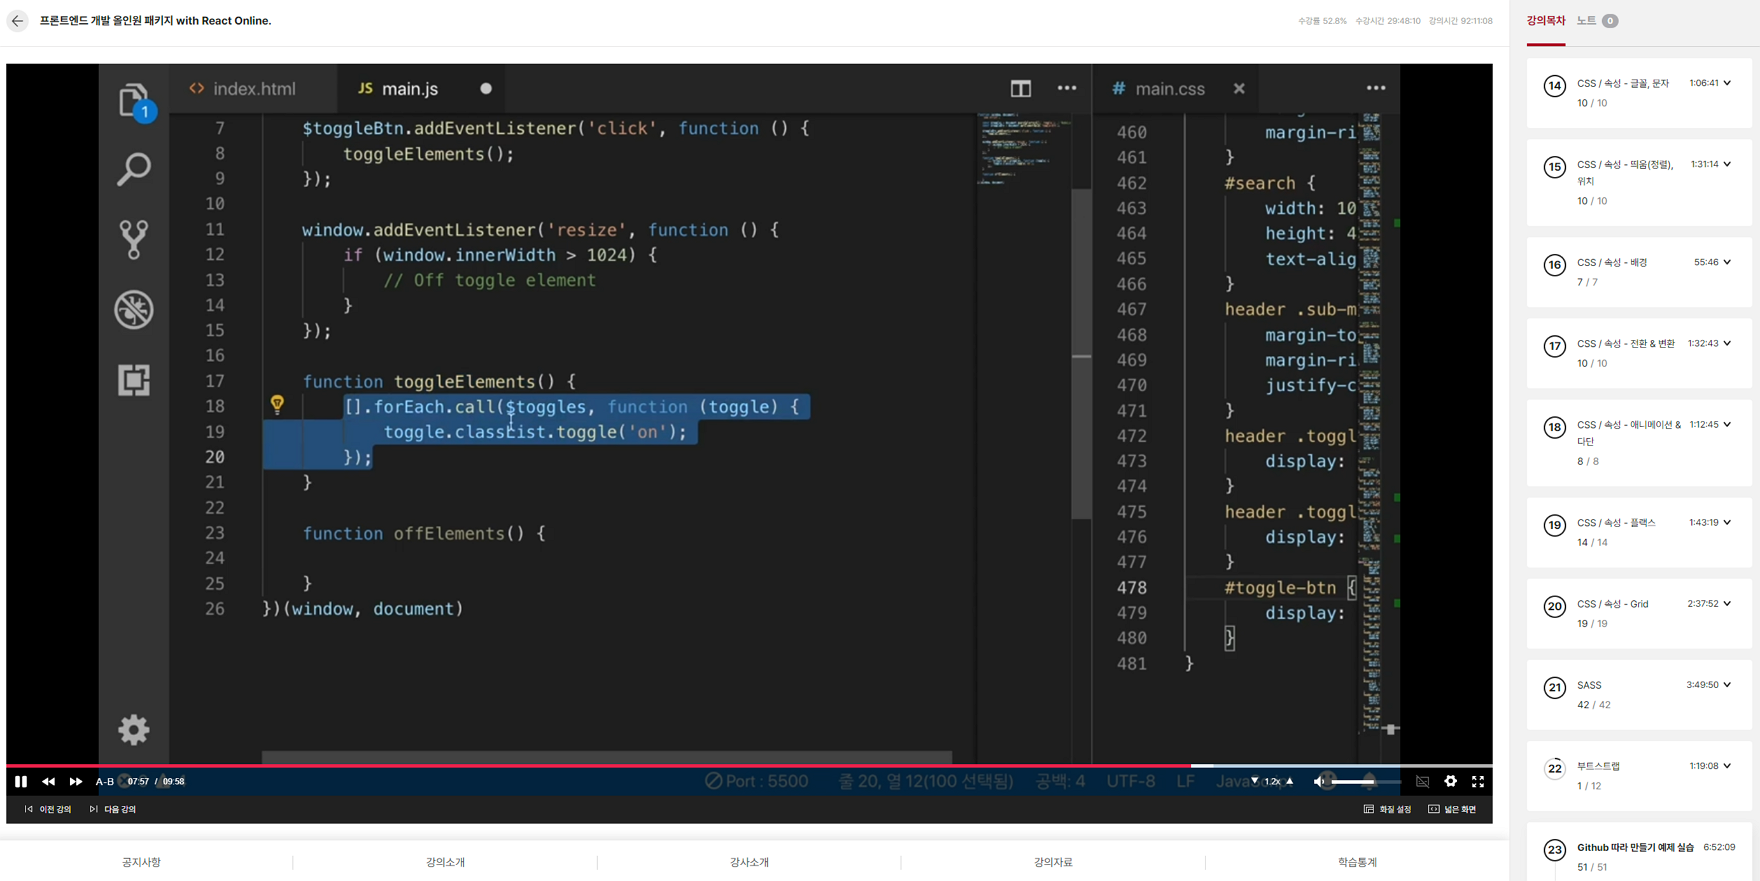Toggle A-B repeat section
The image size is (1760, 881).
point(104,781)
